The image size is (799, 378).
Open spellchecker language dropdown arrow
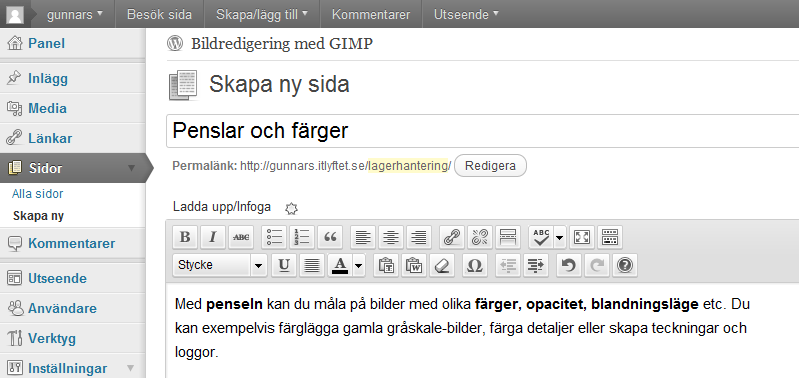pyautogui.click(x=560, y=237)
